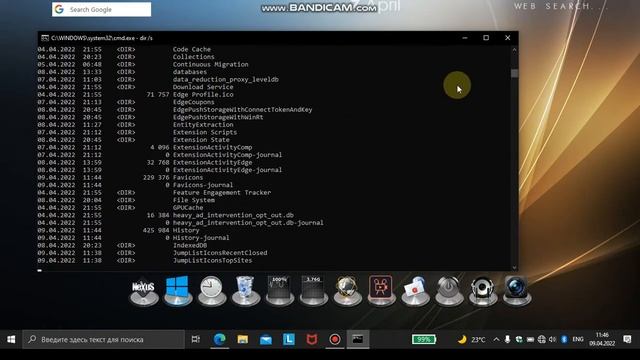Click 'JumpListIconsTopSites' entry
The image size is (640, 360).
point(212,260)
